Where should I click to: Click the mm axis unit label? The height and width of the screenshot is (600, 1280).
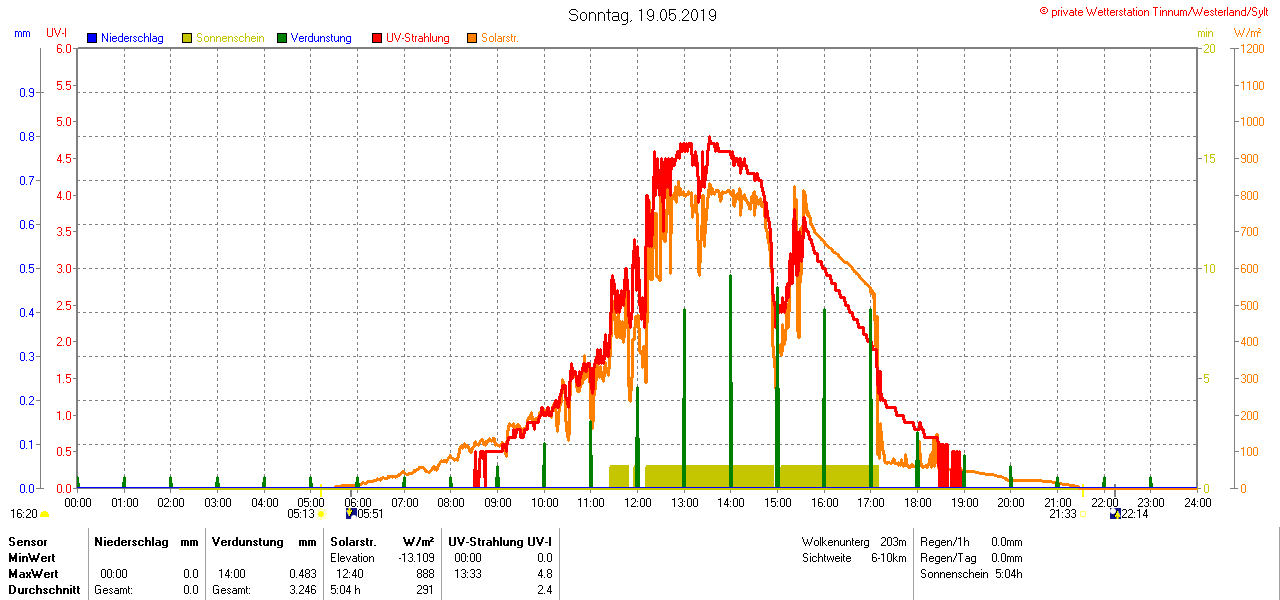(x=22, y=33)
